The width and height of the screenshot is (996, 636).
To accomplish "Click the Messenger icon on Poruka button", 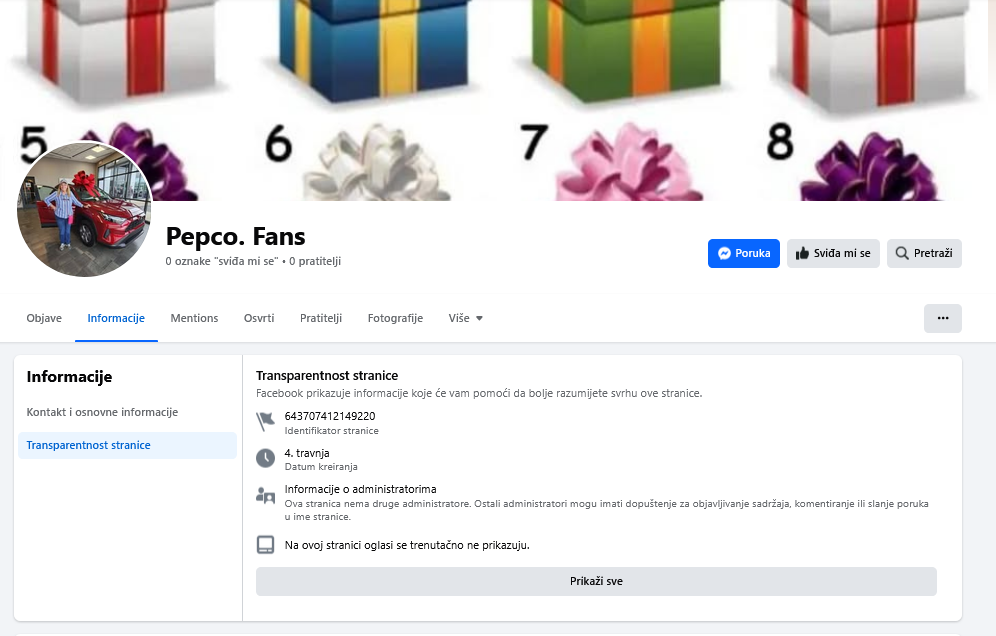I will click(x=723, y=254).
